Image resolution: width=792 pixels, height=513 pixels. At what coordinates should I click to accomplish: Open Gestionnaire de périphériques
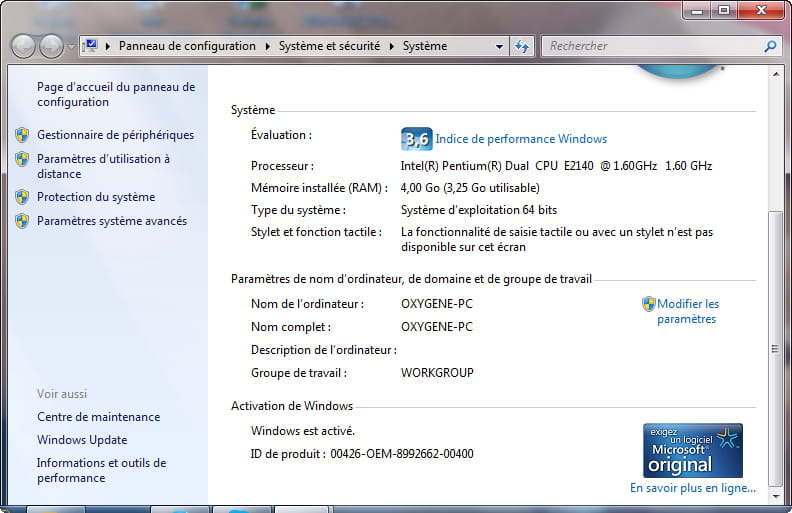(x=116, y=135)
